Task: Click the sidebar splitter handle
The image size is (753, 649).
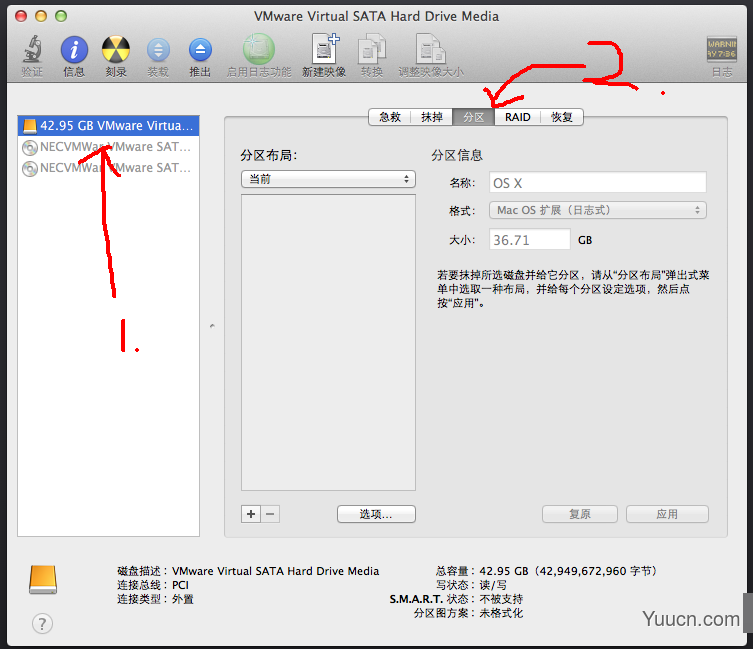Action: click(x=212, y=326)
